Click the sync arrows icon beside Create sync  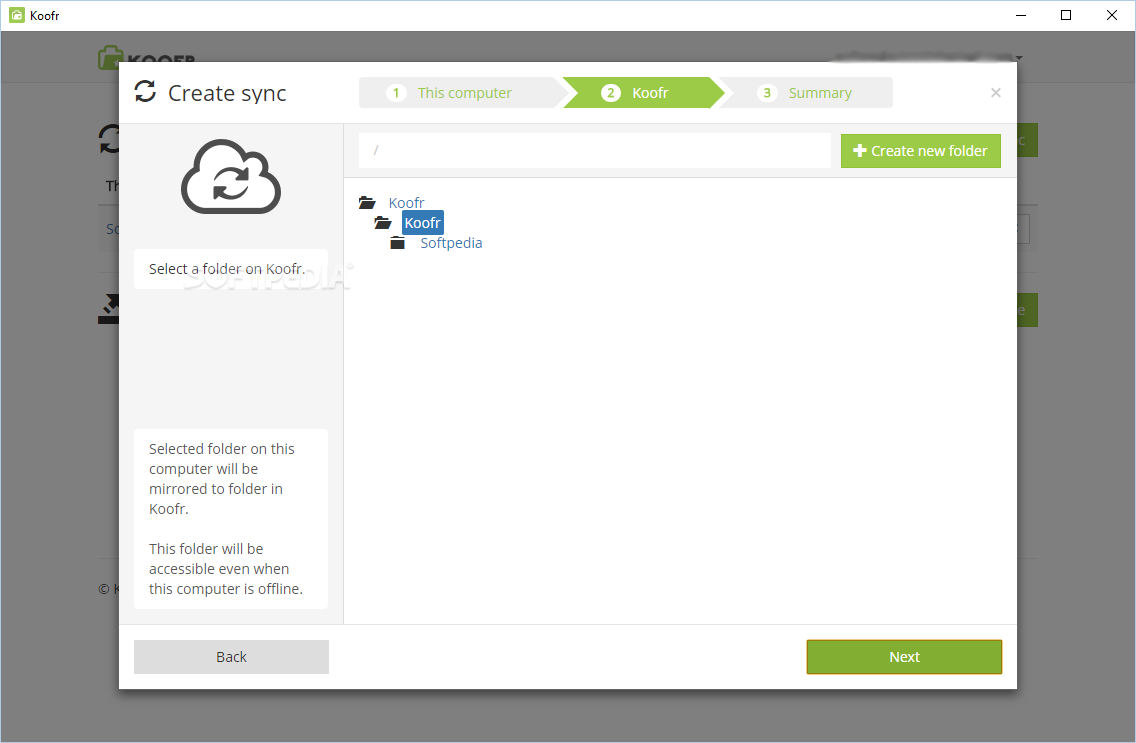[146, 91]
